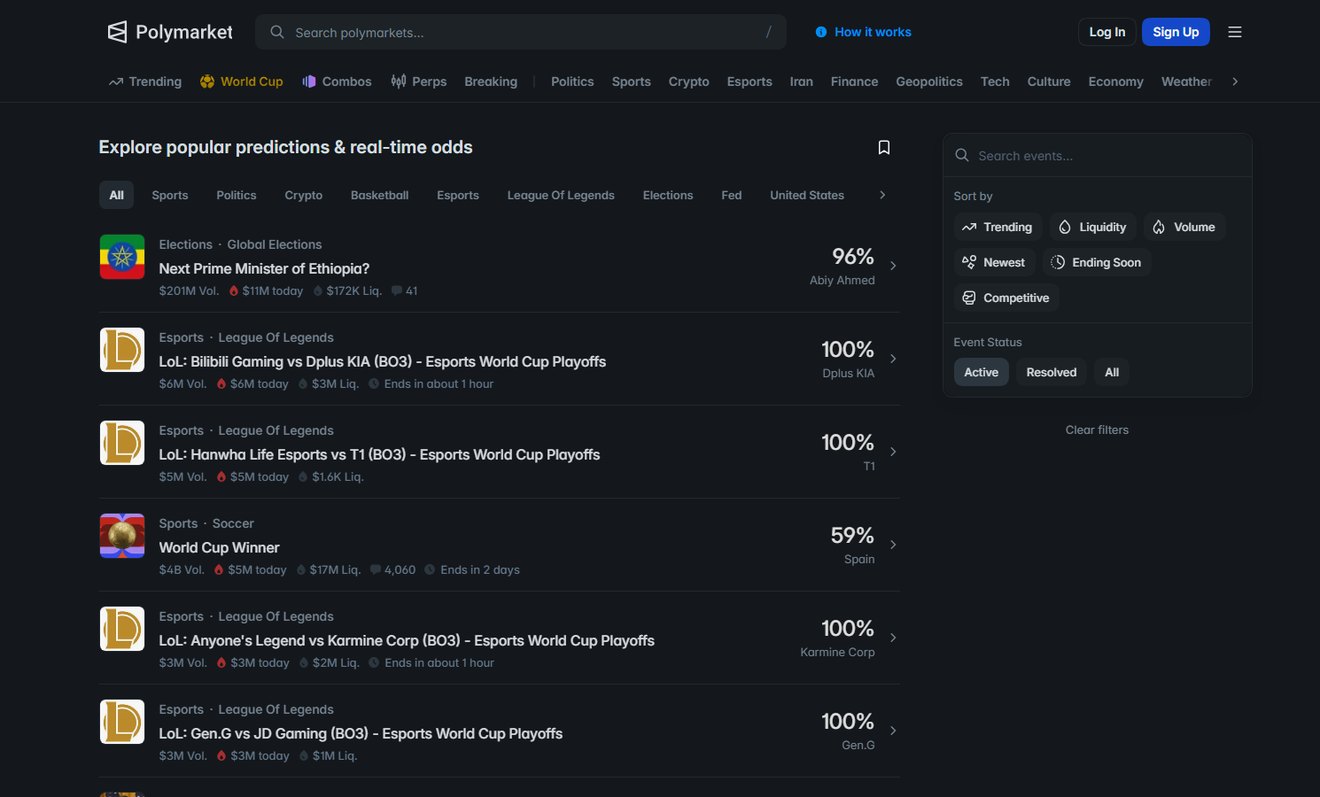The width and height of the screenshot is (1320, 797).
Task: Click the Sign Up button
Action: (1176, 32)
